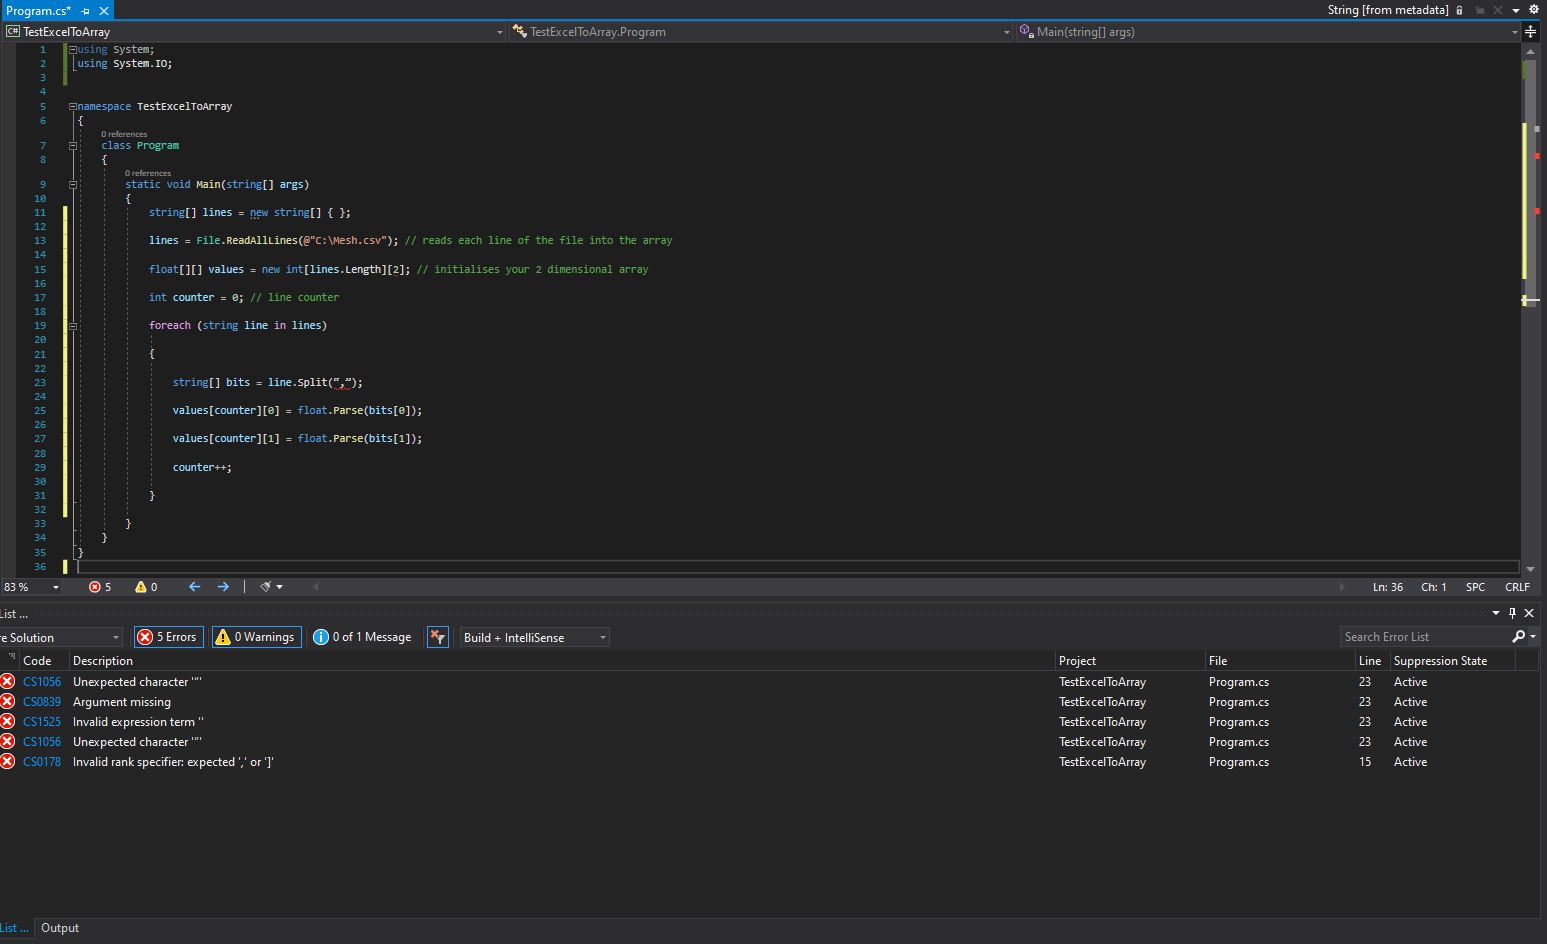Open the CS0178 error code link
Image resolution: width=1547 pixels, height=944 pixels.
pos(42,762)
